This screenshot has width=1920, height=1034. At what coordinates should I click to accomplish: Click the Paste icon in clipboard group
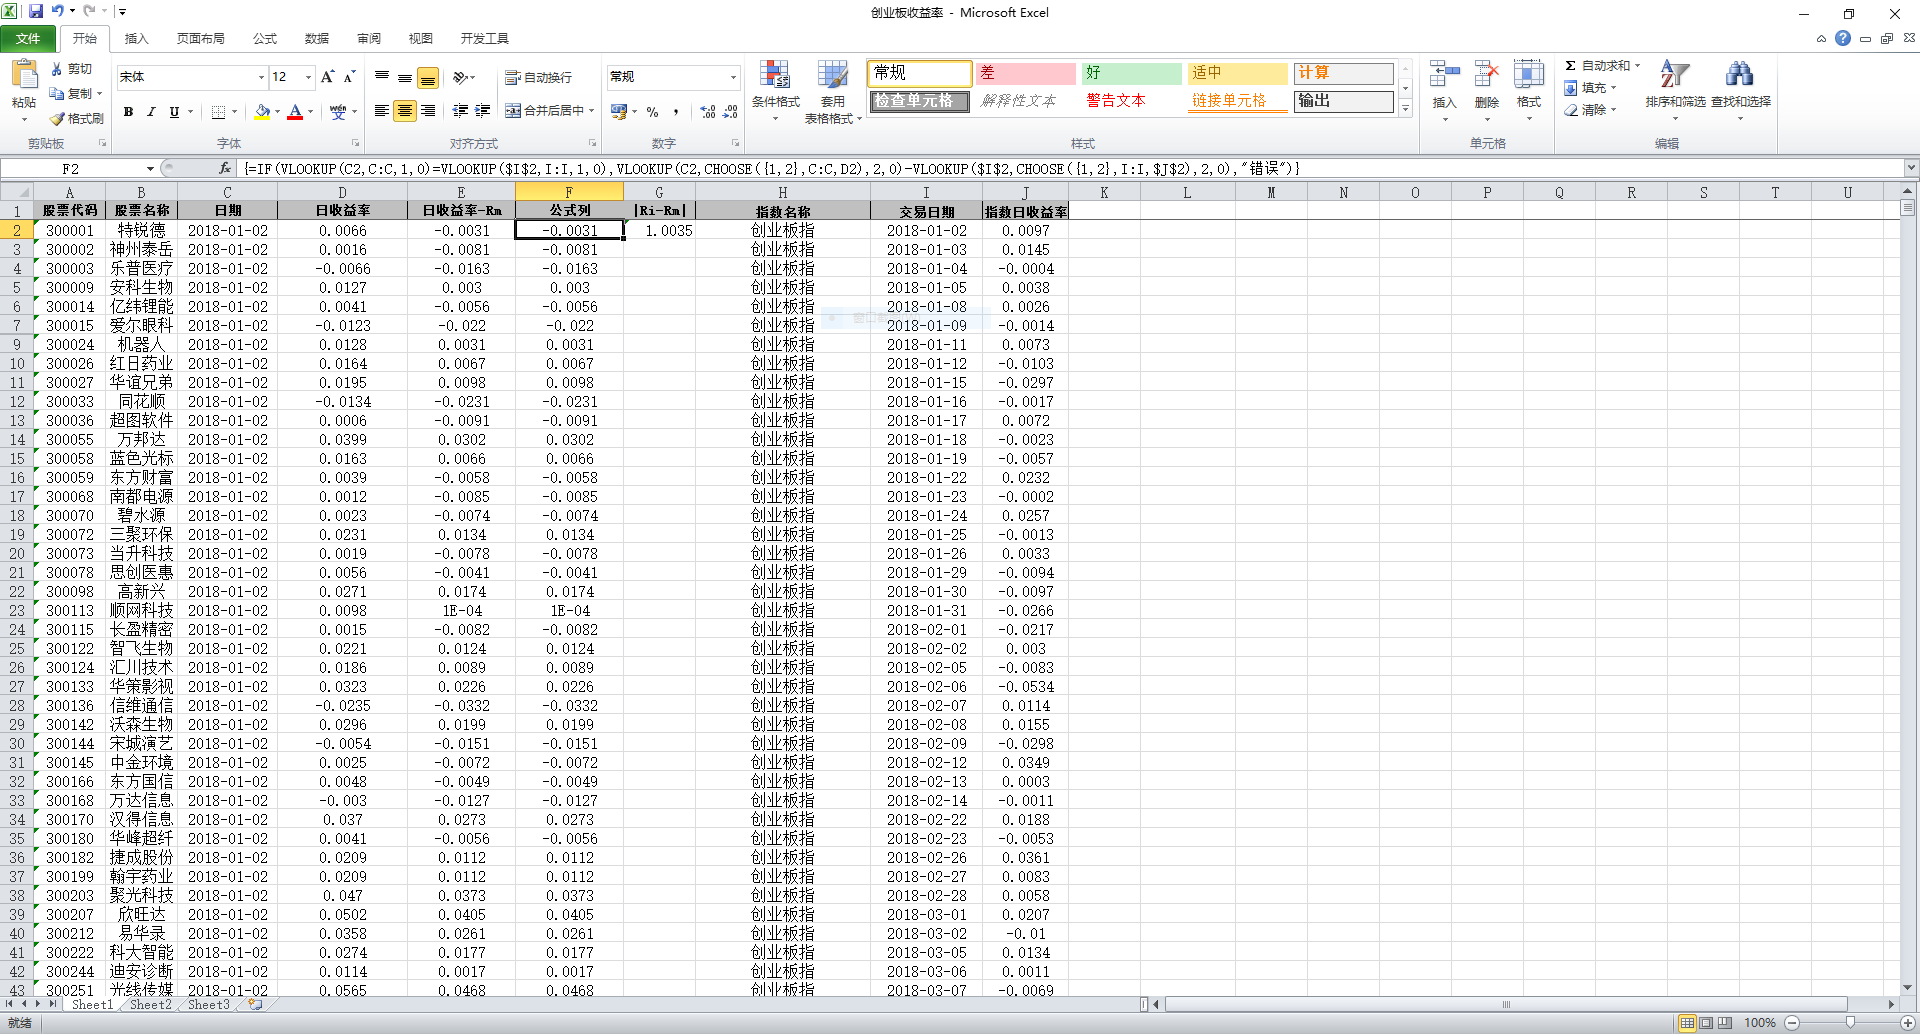click(23, 76)
